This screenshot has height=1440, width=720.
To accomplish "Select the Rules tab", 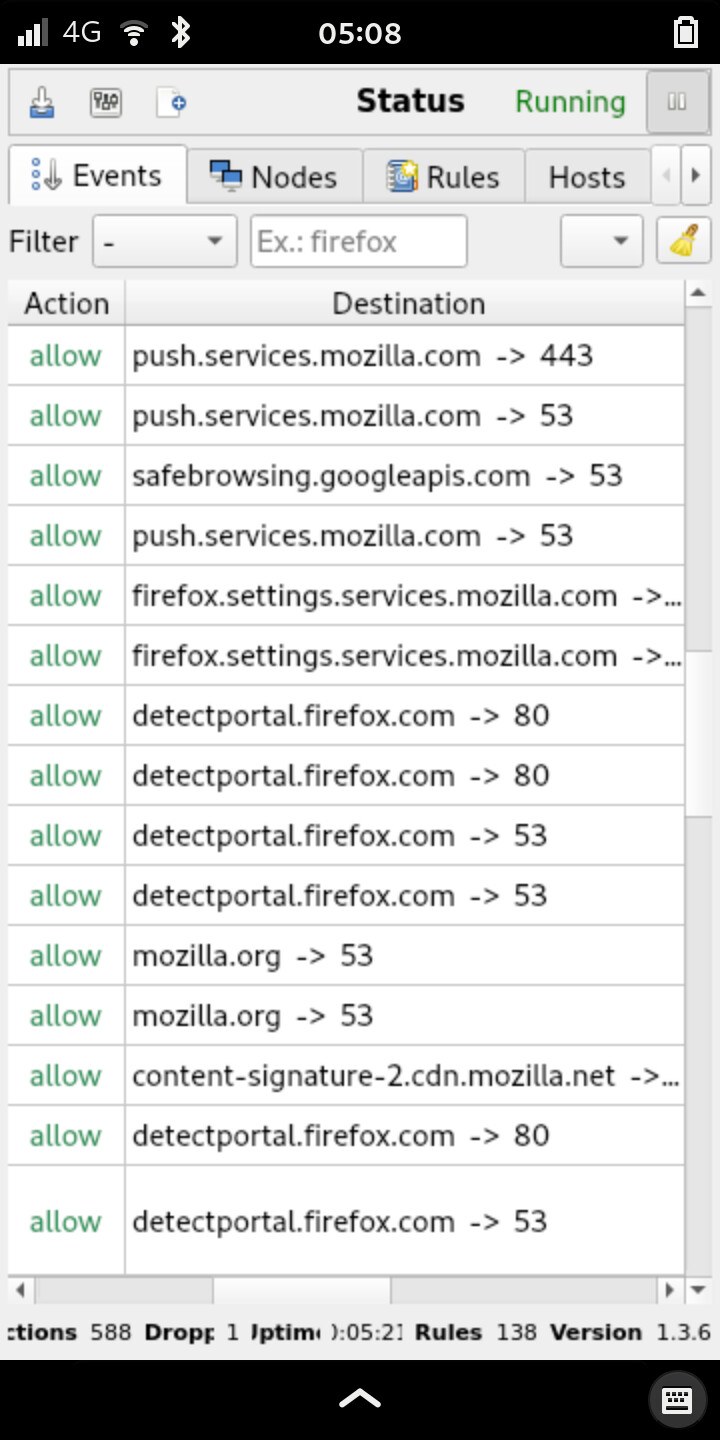I will coord(443,177).
